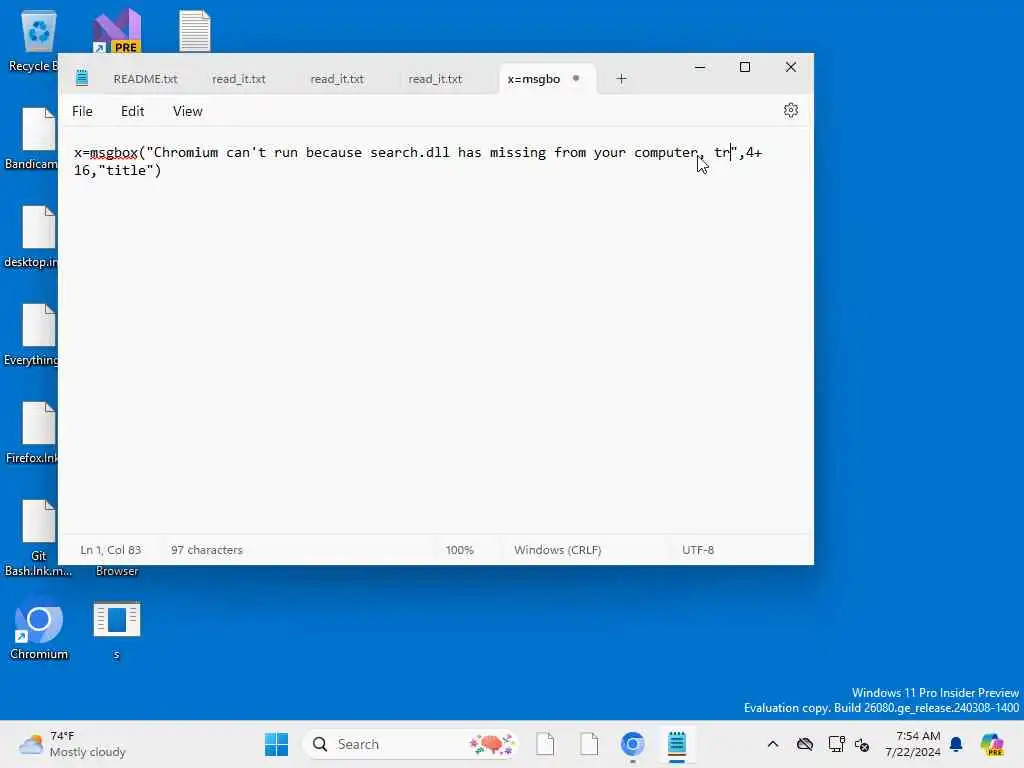The width and height of the screenshot is (1024, 768).
Task: Show hidden system tray icons
Action: (773, 744)
